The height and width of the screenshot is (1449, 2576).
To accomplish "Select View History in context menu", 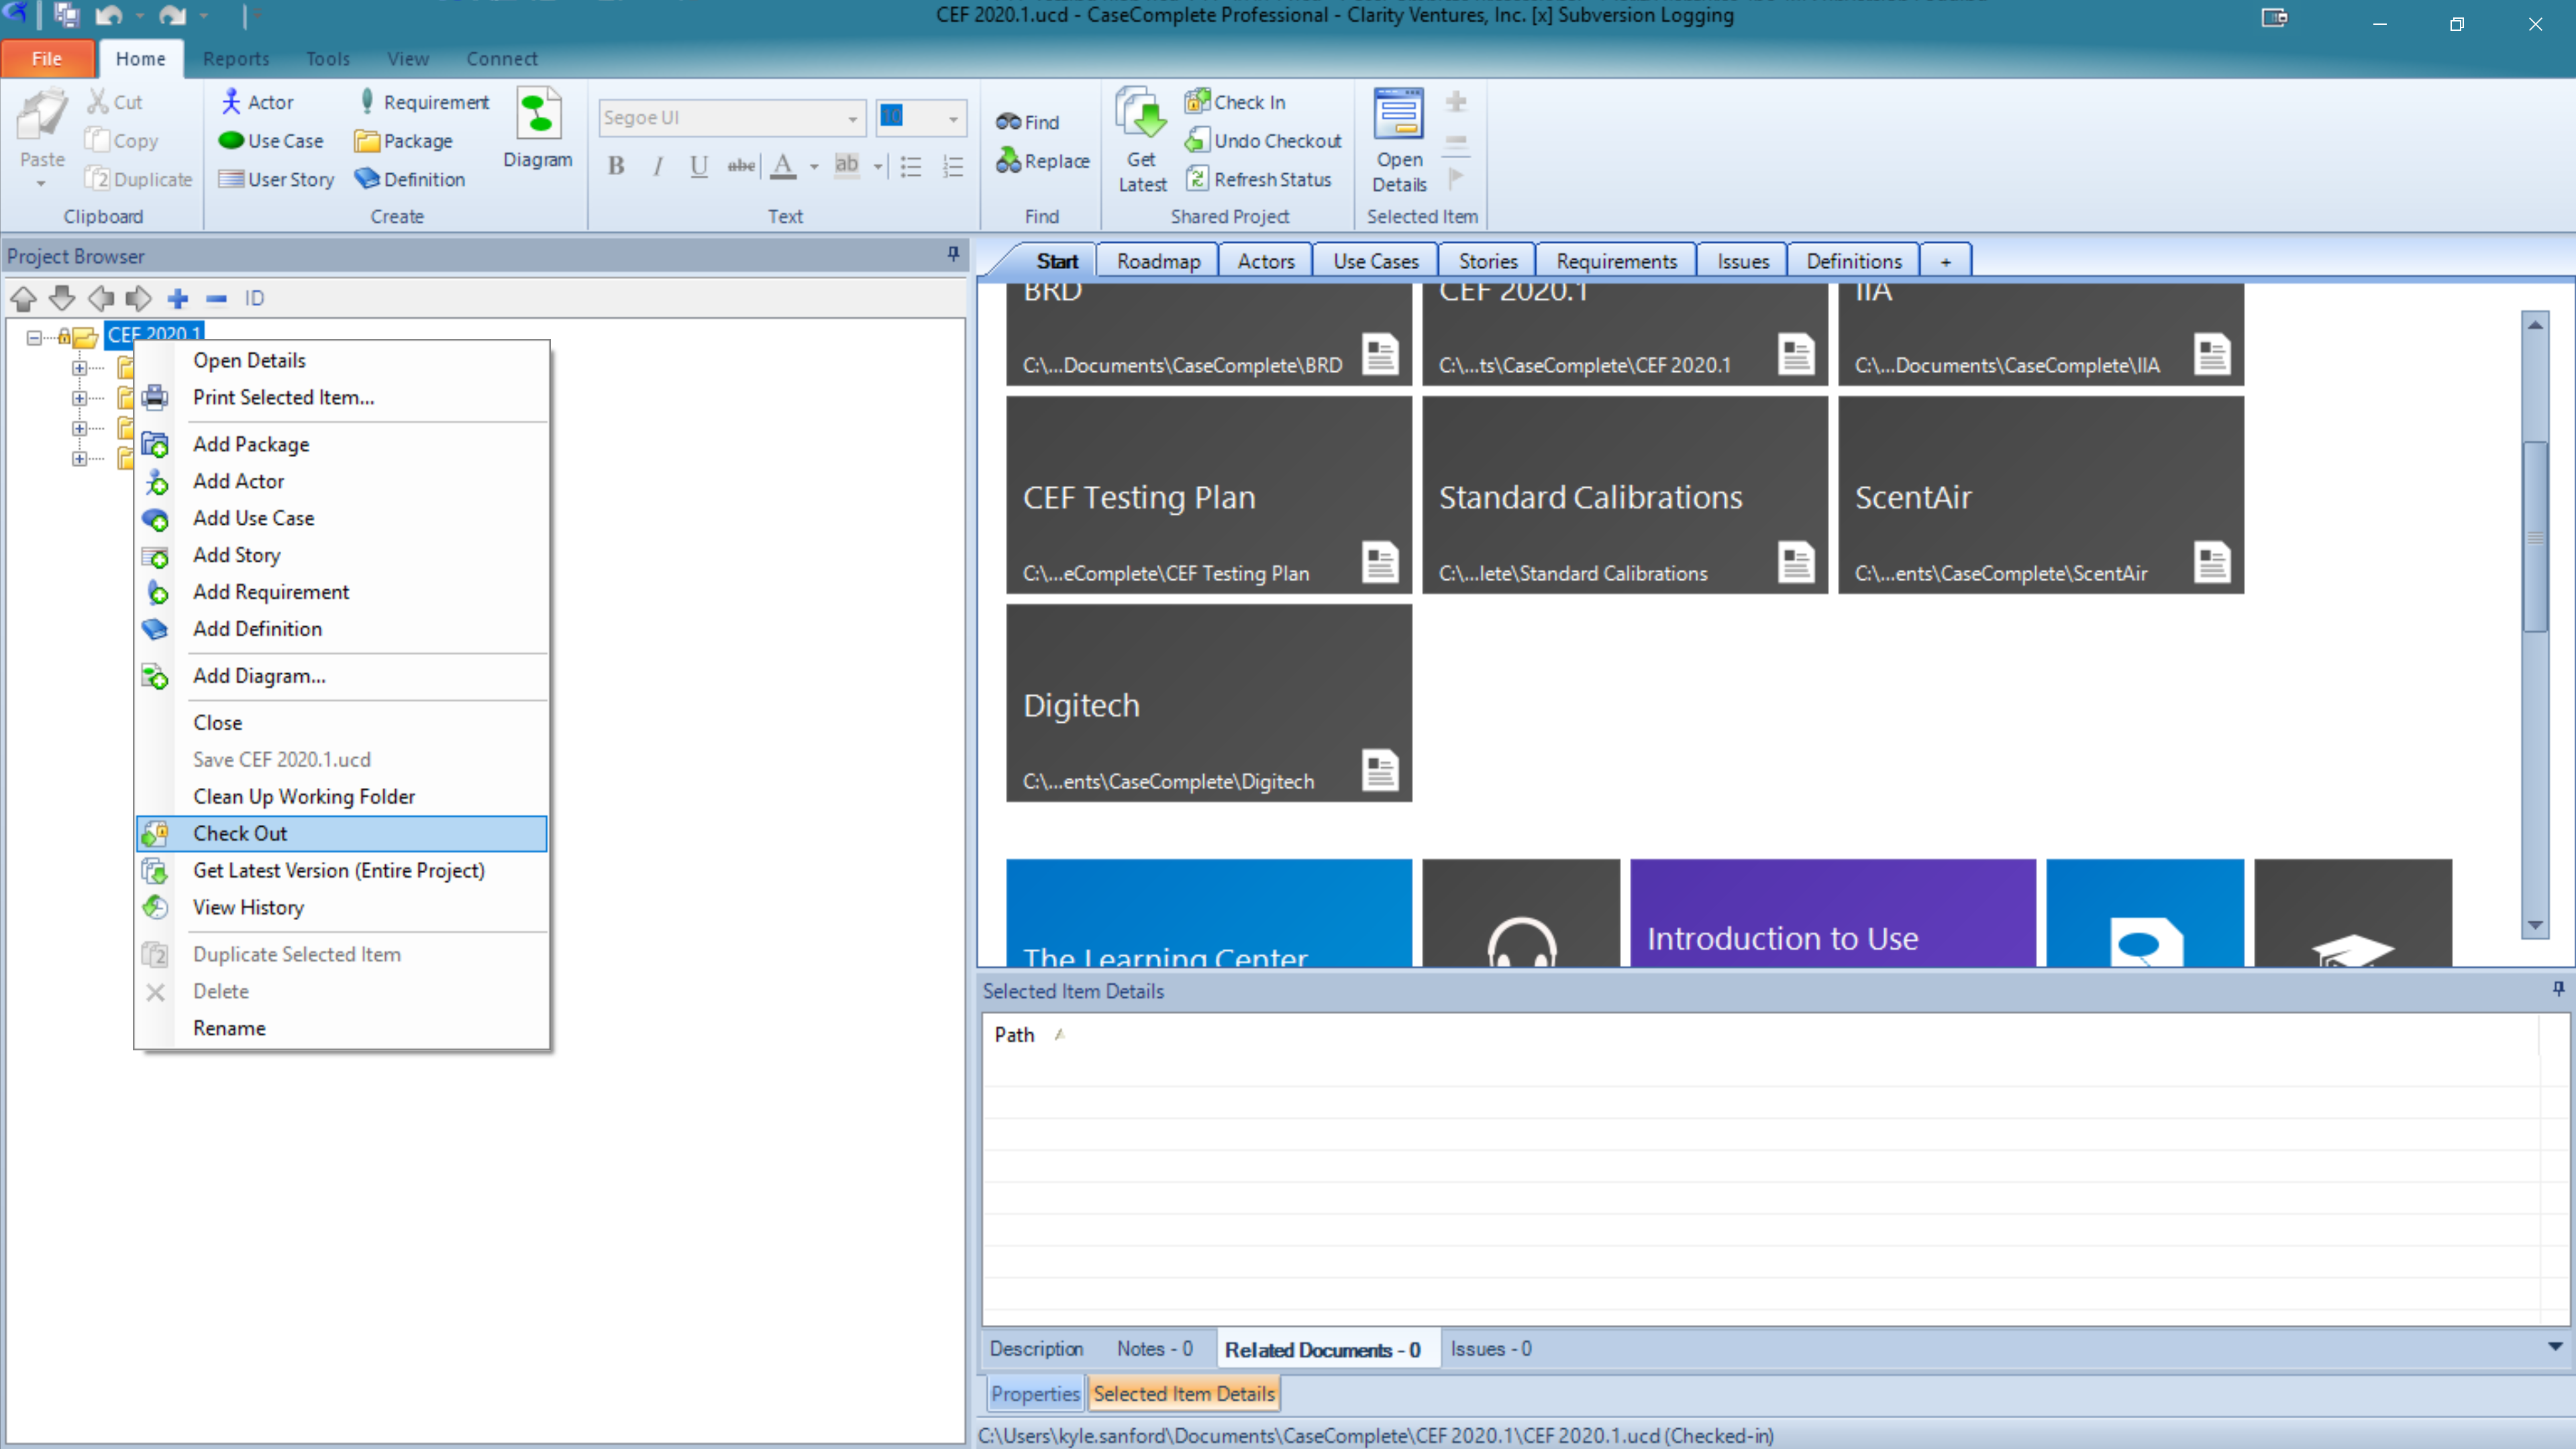I will pyautogui.click(x=341, y=907).
